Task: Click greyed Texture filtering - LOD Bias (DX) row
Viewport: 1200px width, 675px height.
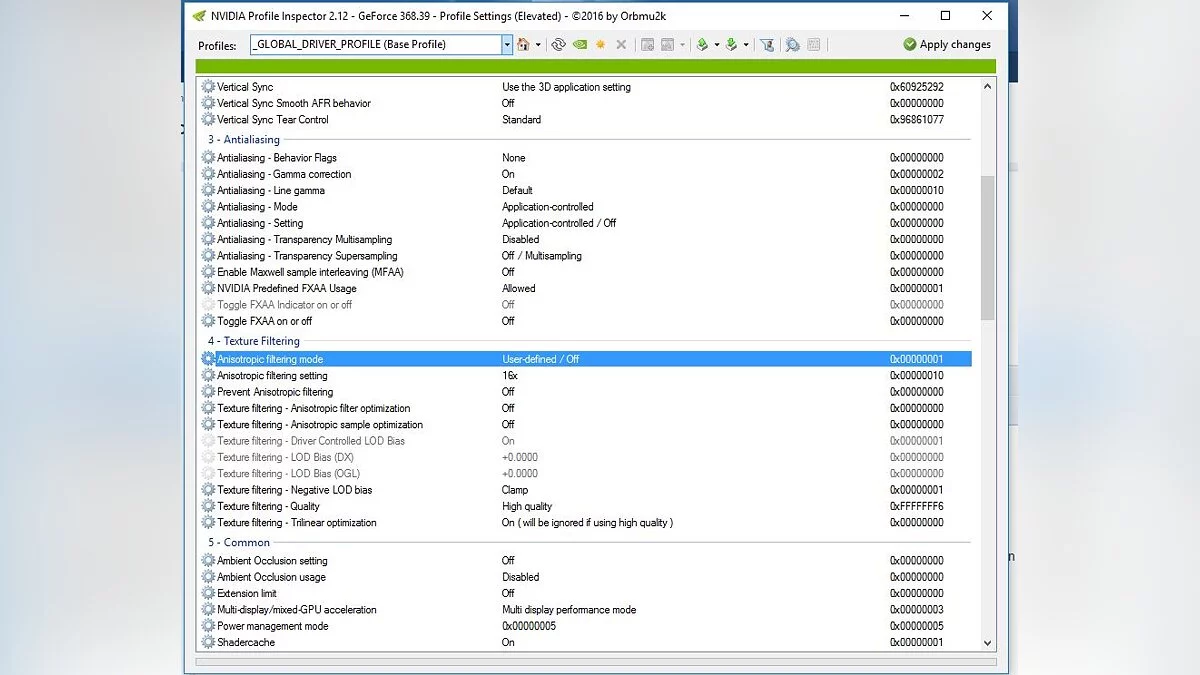Action: (585, 457)
